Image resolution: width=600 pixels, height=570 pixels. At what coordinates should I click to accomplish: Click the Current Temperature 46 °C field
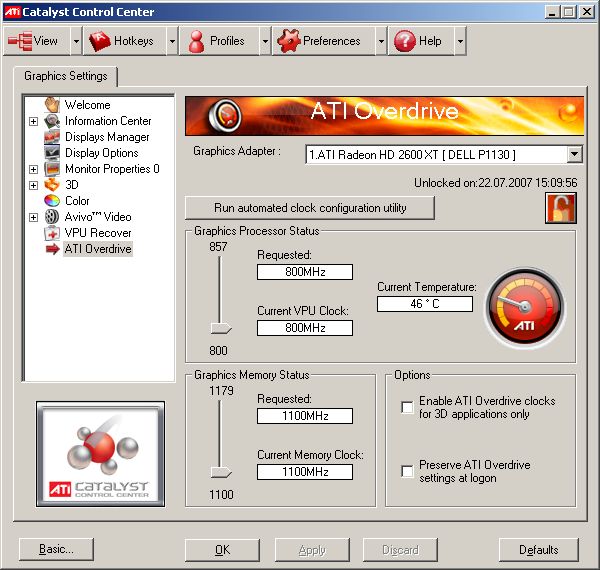(x=425, y=304)
